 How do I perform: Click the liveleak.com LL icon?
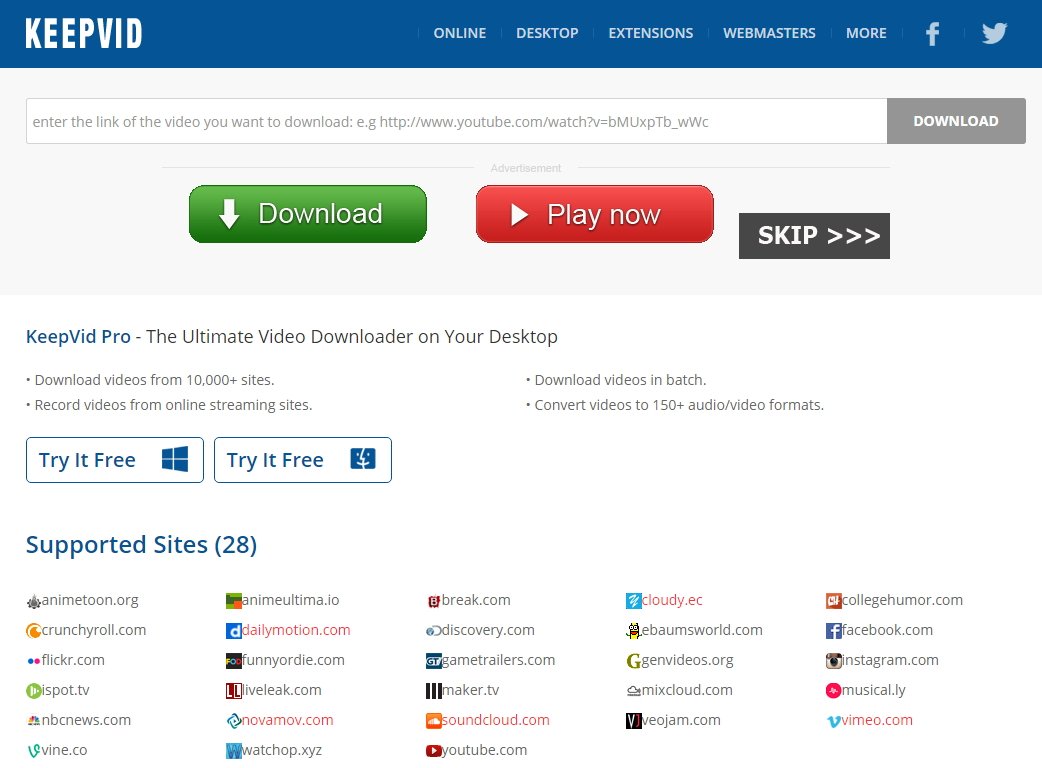pyautogui.click(x=234, y=691)
